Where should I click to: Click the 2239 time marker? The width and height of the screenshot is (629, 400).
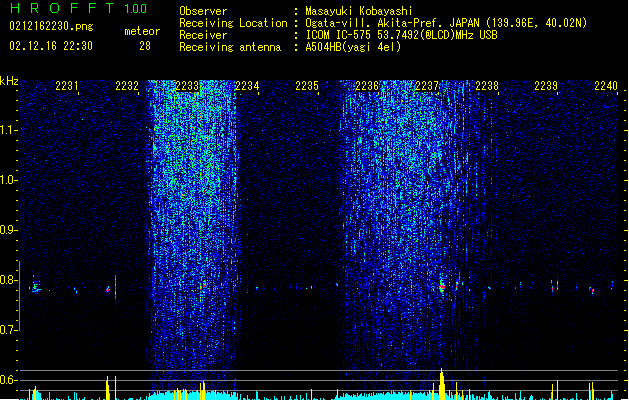[546, 86]
